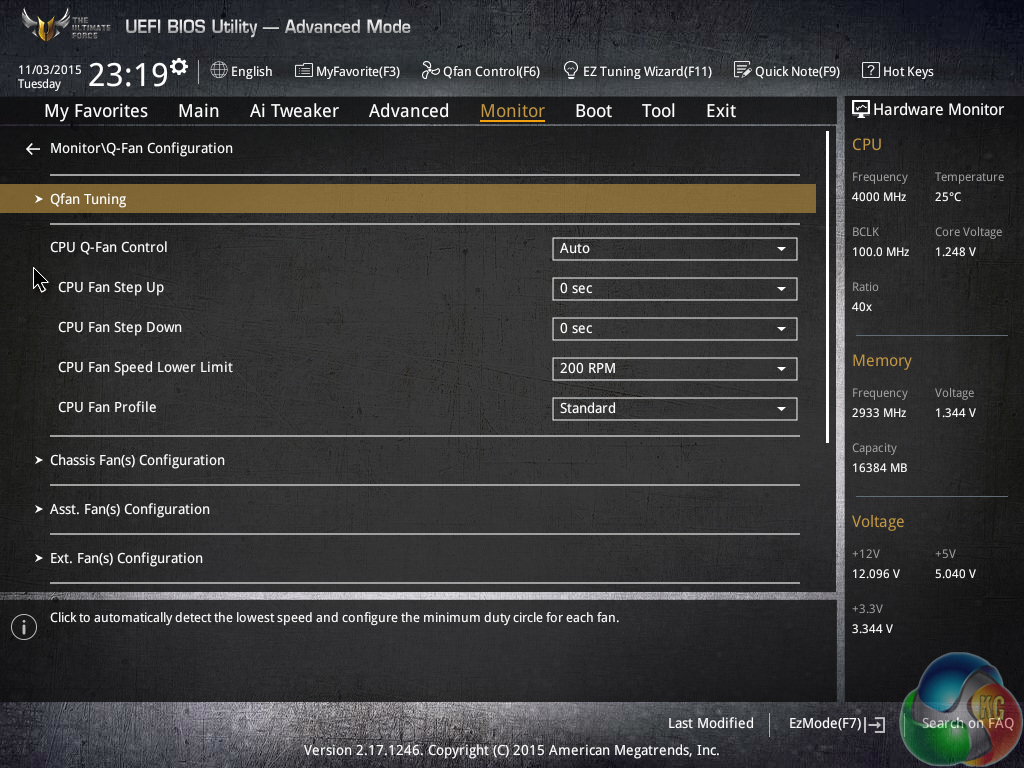This screenshot has width=1024, height=768.
Task: Select the Monitor tab
Action: pos(513,111)
